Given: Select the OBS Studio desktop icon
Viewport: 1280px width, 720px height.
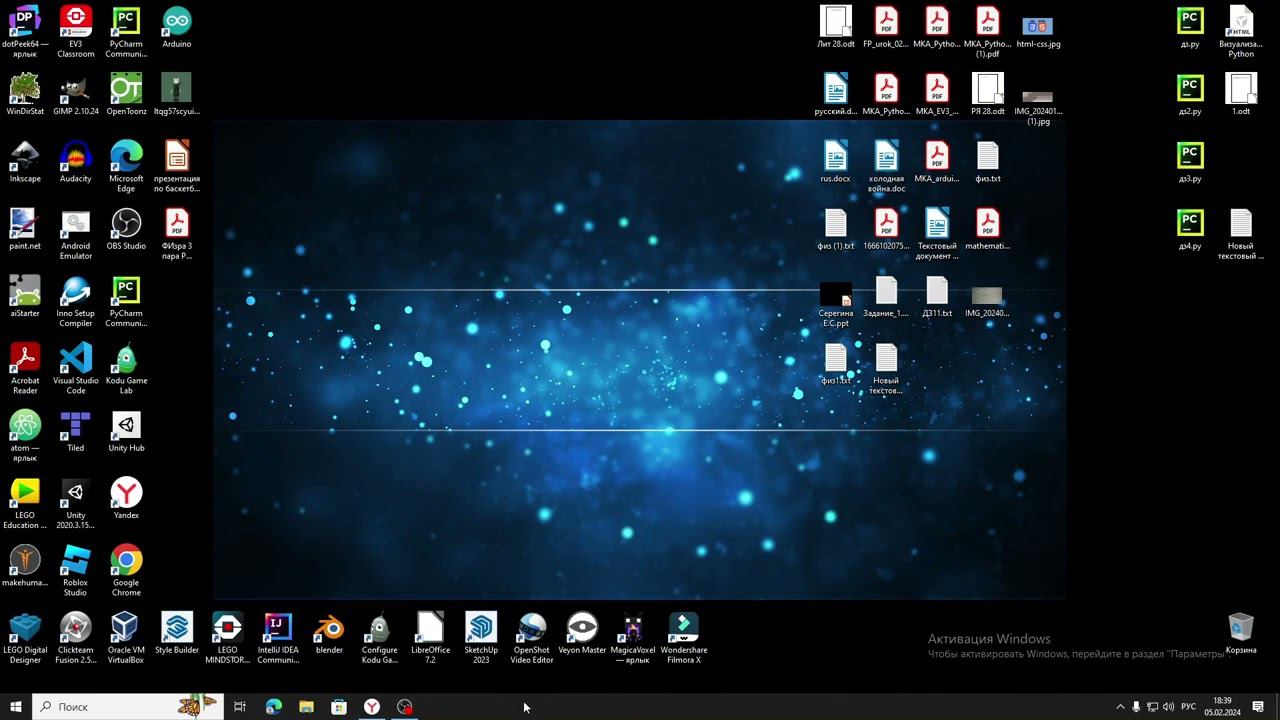Looking at the screenshot, I should [x=126, y=228].
